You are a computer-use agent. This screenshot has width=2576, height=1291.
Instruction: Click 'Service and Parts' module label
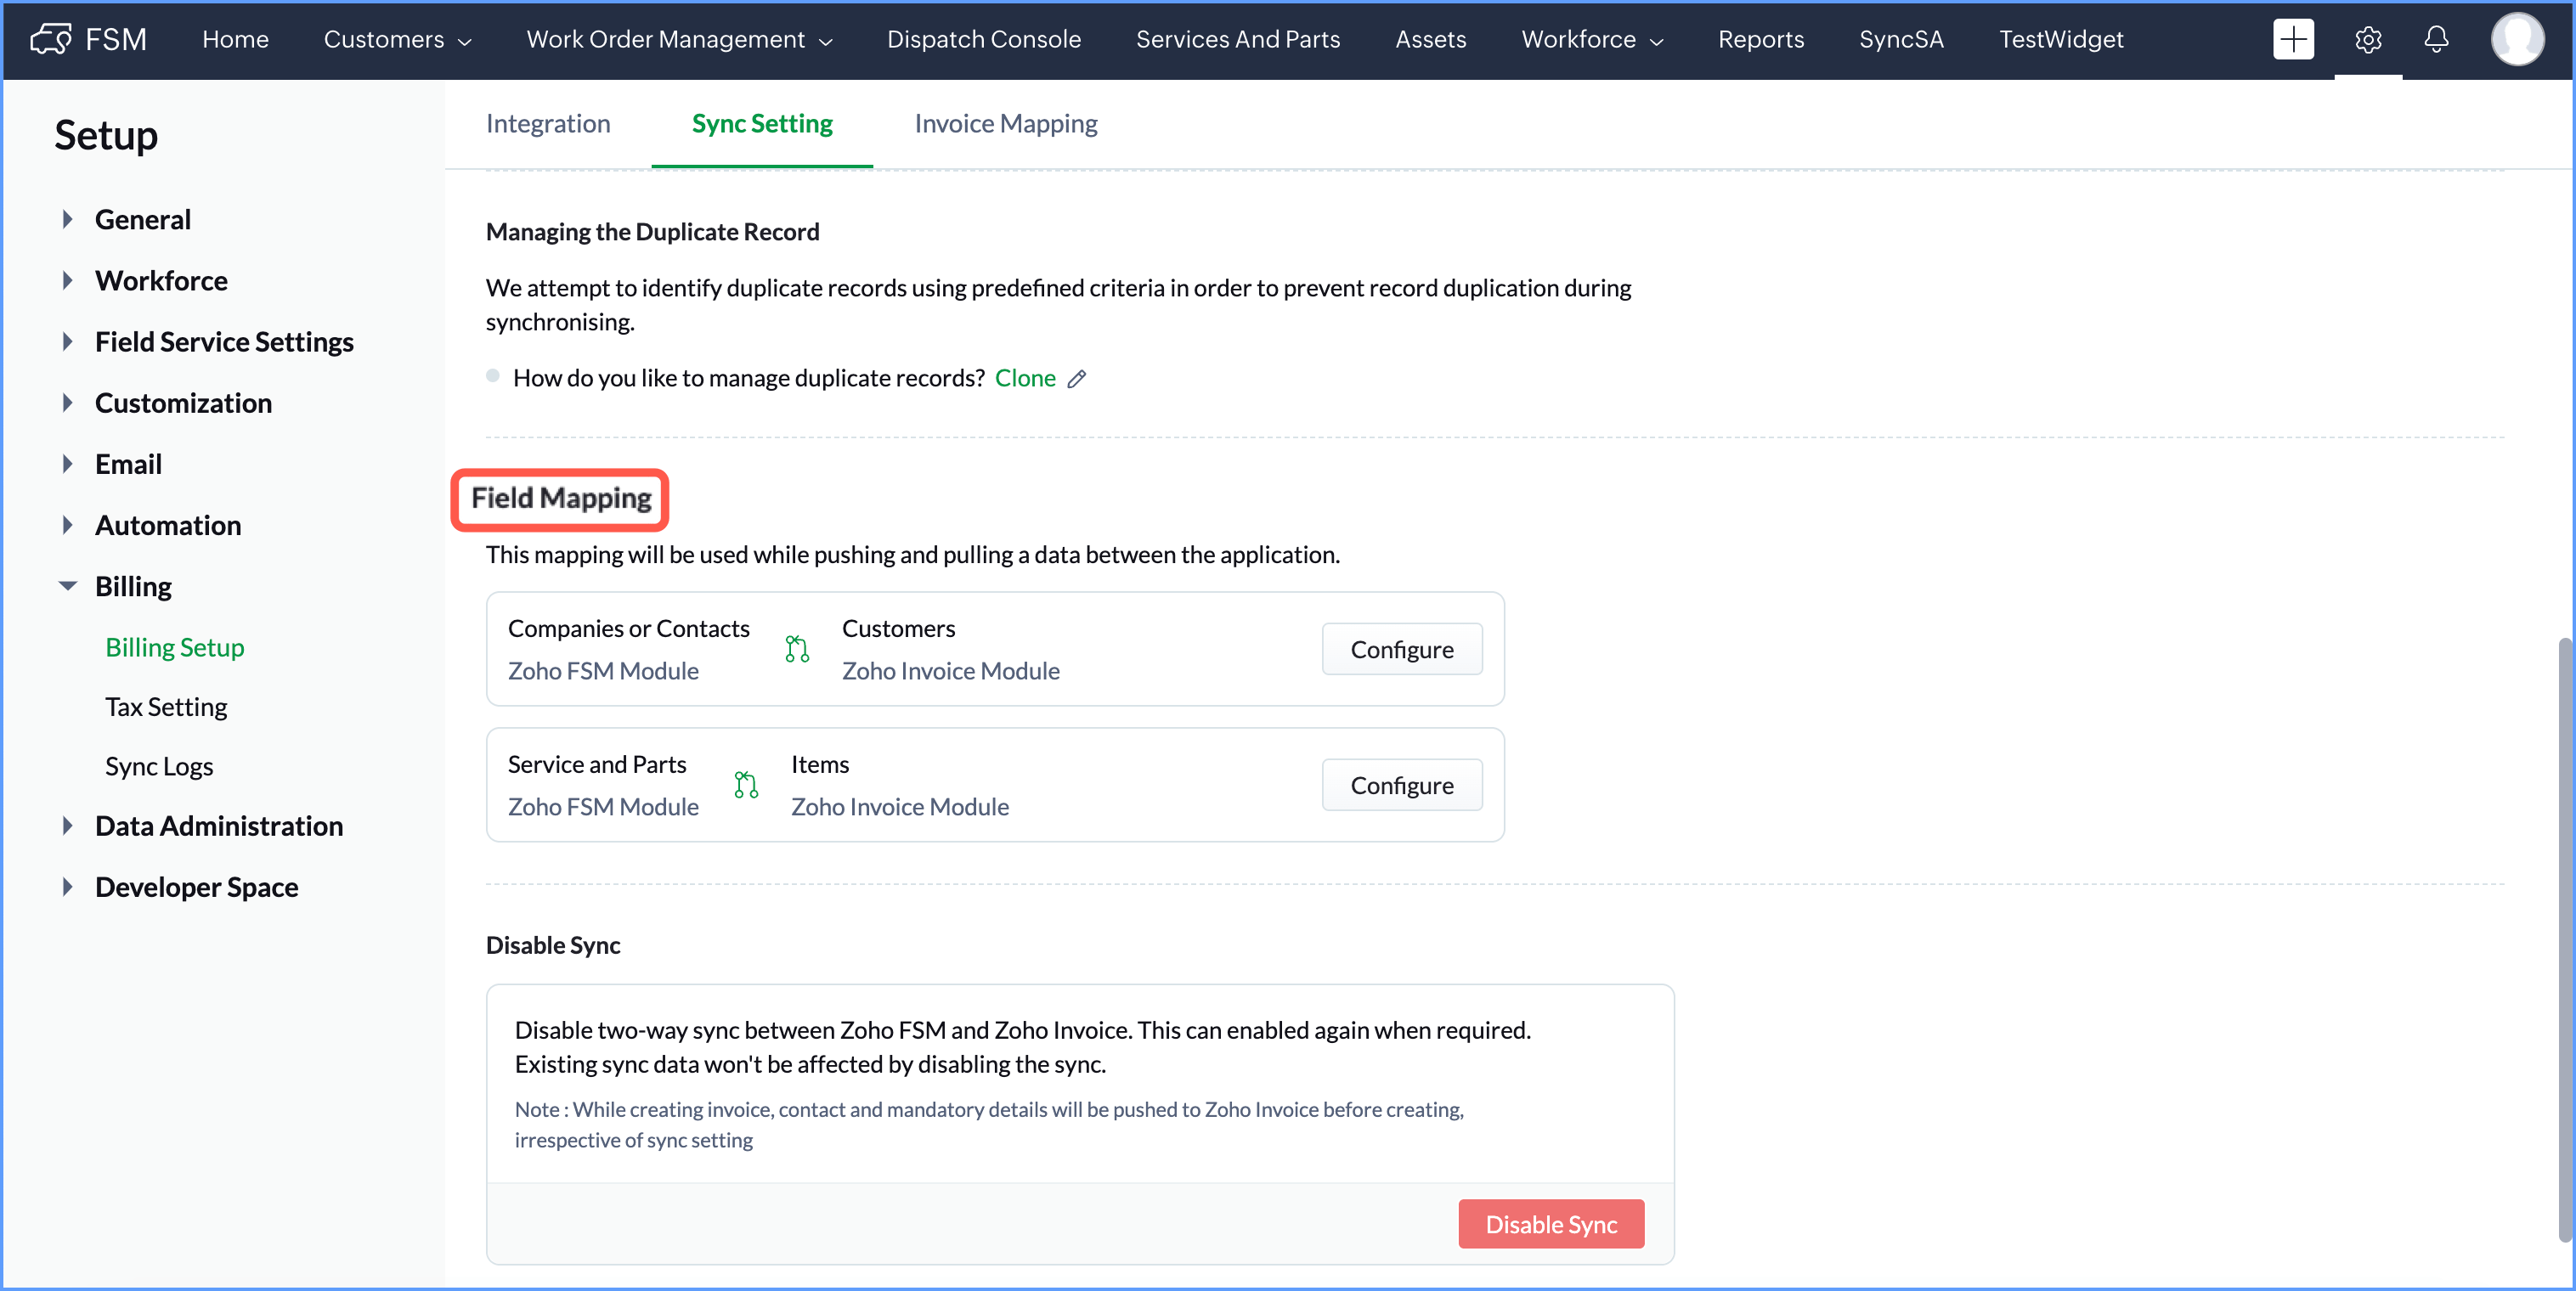pyautogui.click(x=597, y=764)
